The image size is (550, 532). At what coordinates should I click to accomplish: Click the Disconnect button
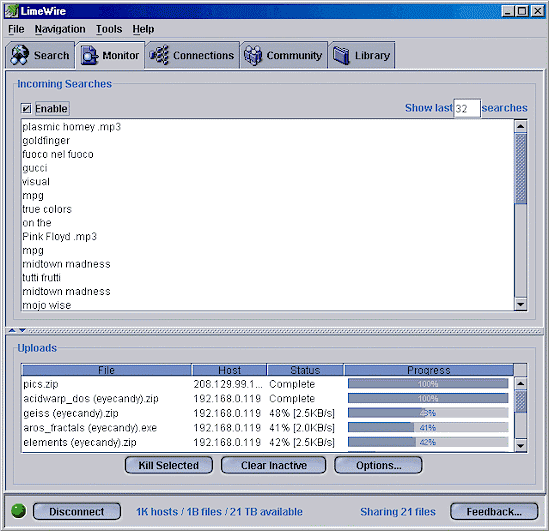[x=76, y=511]
